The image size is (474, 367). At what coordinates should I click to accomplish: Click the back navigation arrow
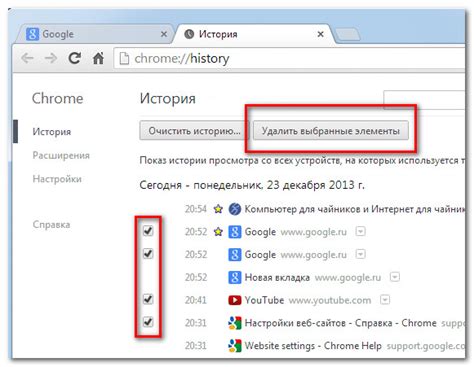[27, 58]
